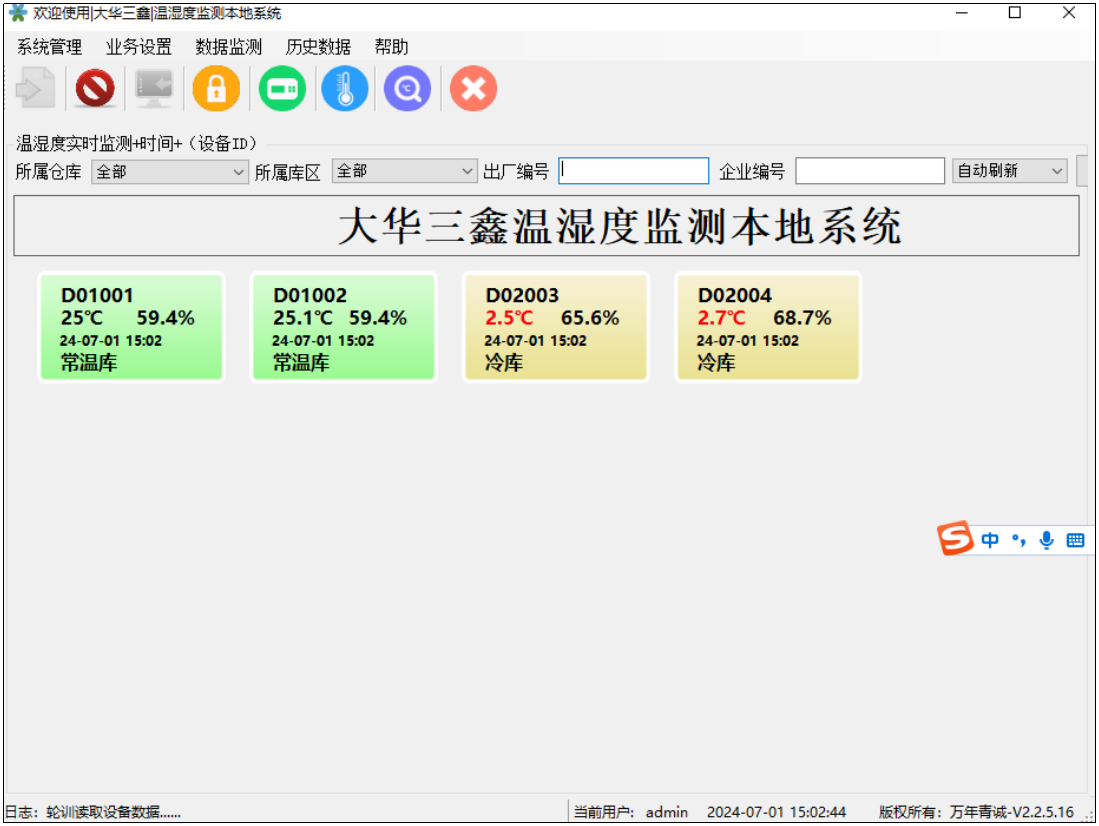Open the 自动刷新 dropdown
The width and height of the screenshot is (1099, 826).
pyautogui.click(x=1010, y=172)
